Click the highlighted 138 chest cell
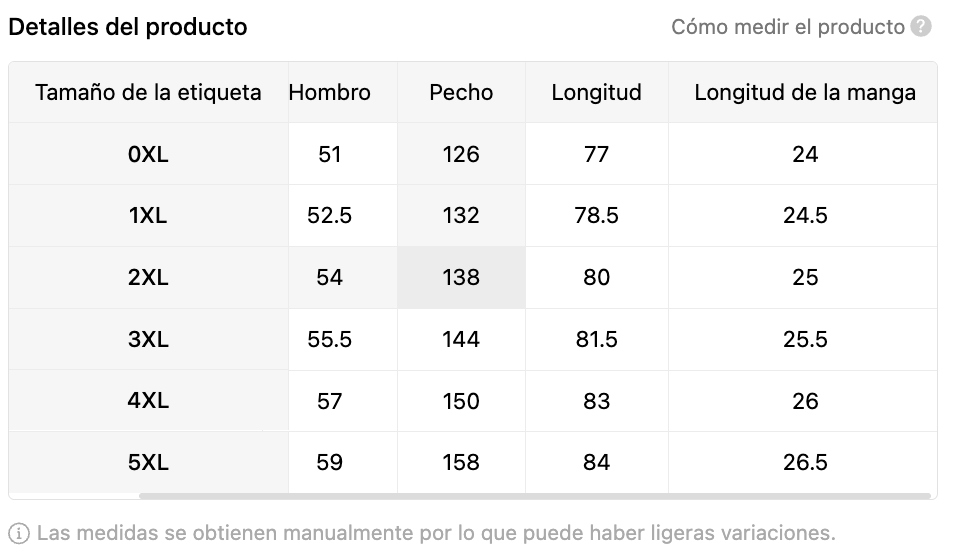The width and height of the screenshot is (962, 560). pyautogui.click(x=461, y=277)
